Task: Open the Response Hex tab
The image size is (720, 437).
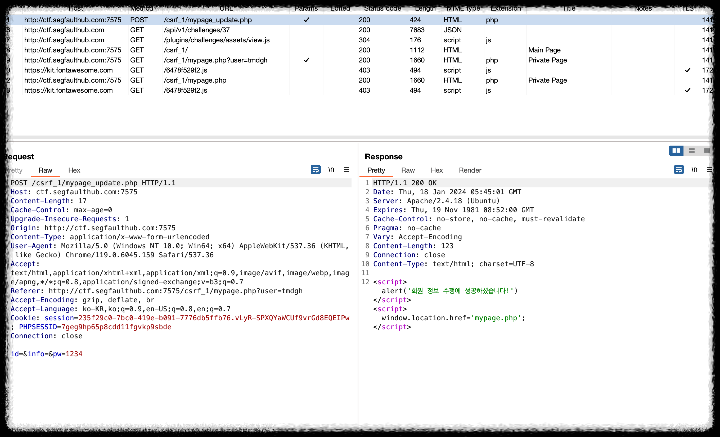Action: click(x=437, y=170)
